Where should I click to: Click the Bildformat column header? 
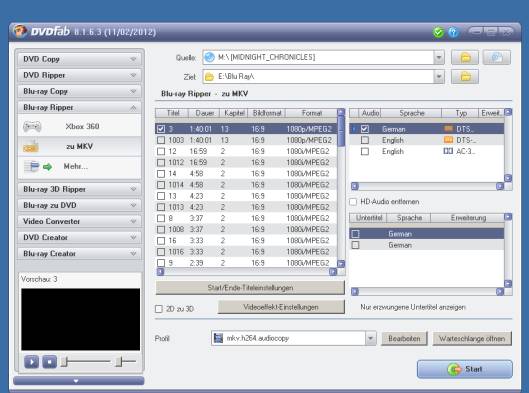(x=267, y=113)
